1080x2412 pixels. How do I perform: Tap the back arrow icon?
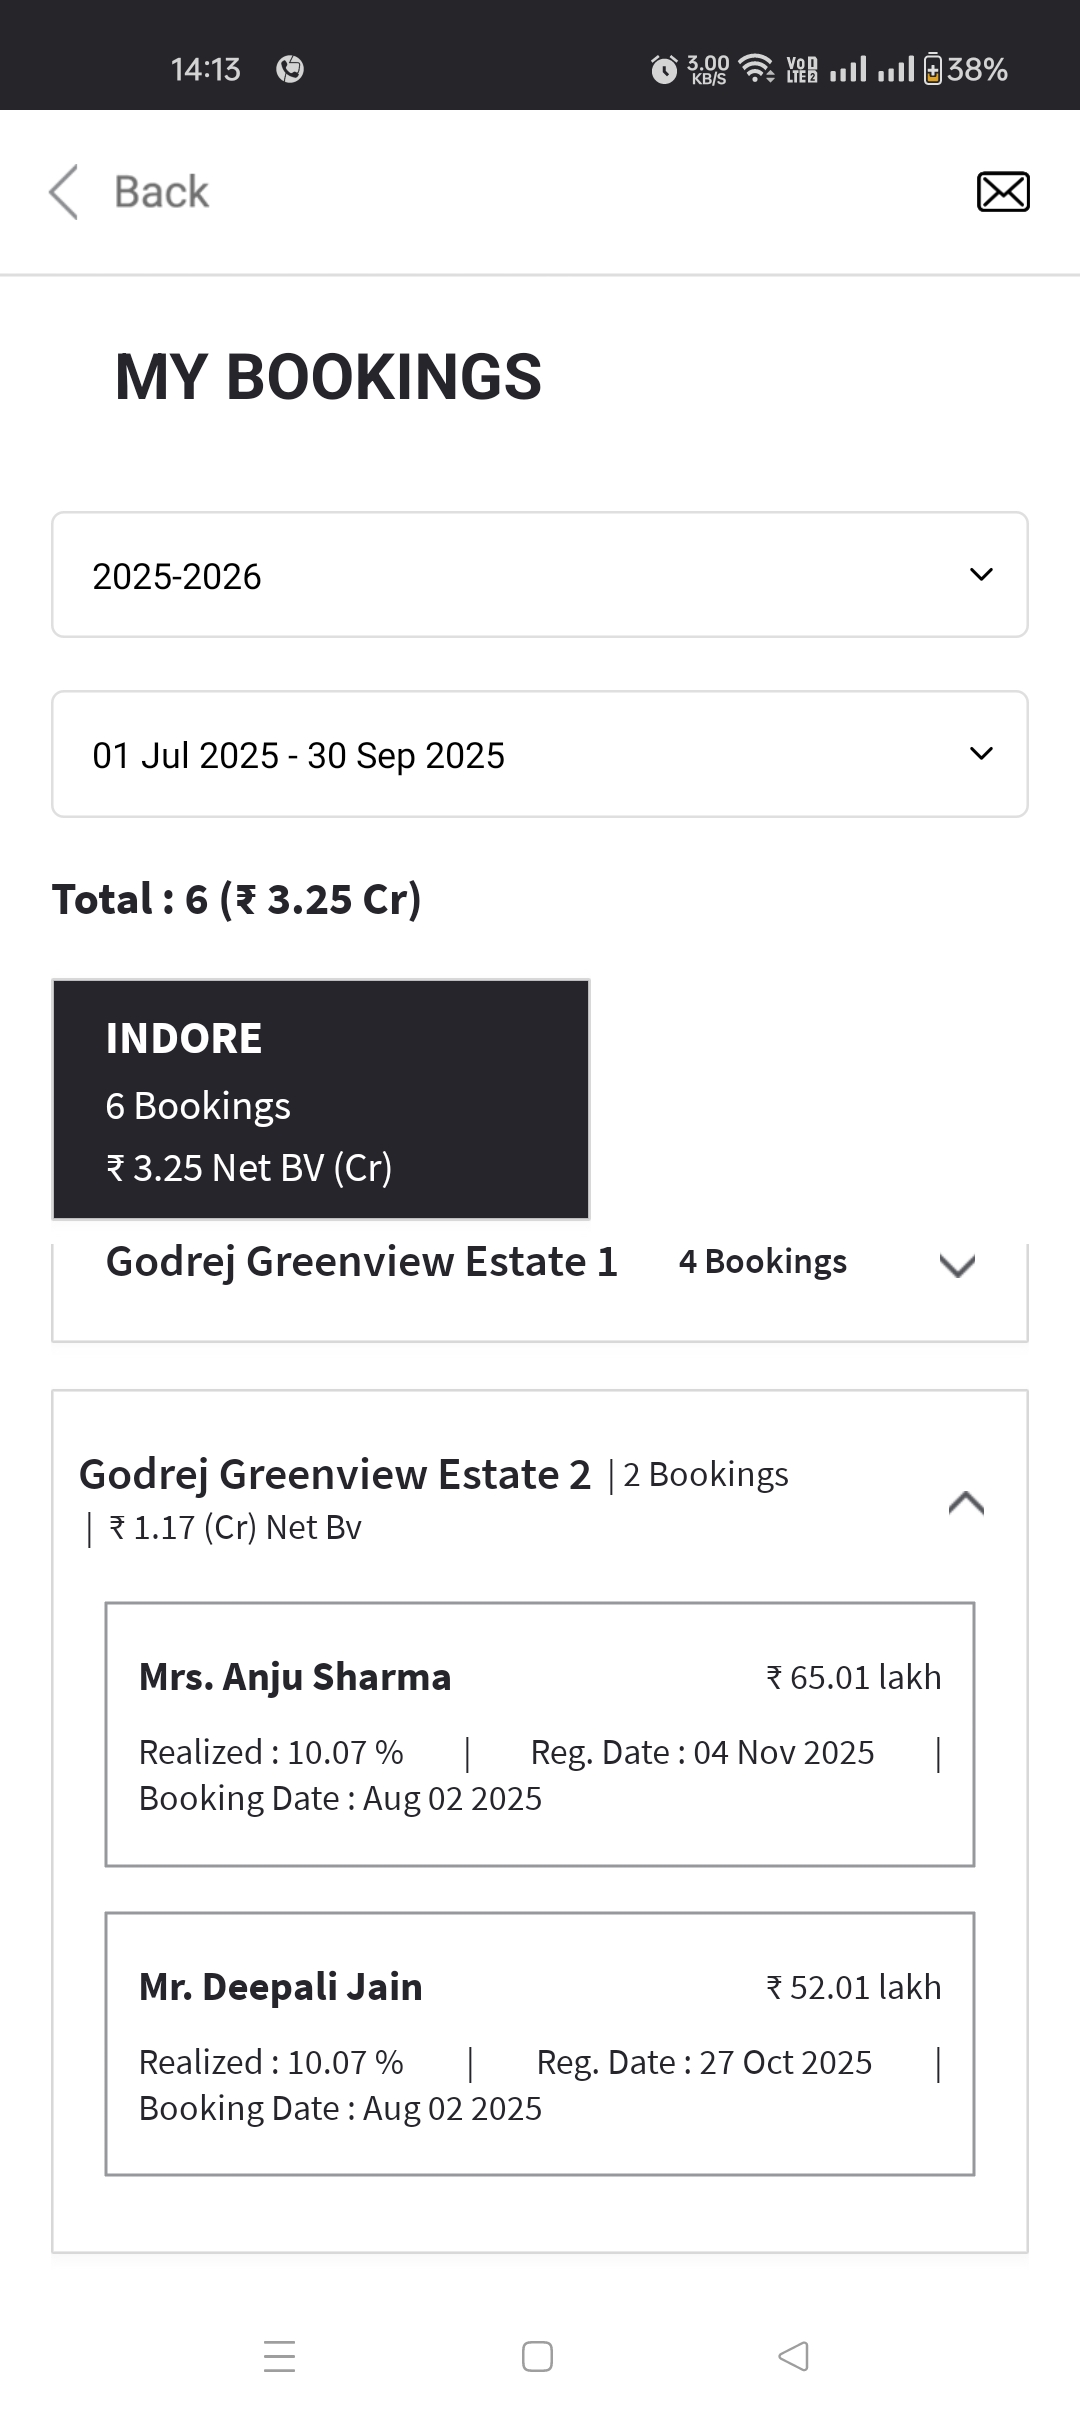pyautogui.click(x=64, y=191)
